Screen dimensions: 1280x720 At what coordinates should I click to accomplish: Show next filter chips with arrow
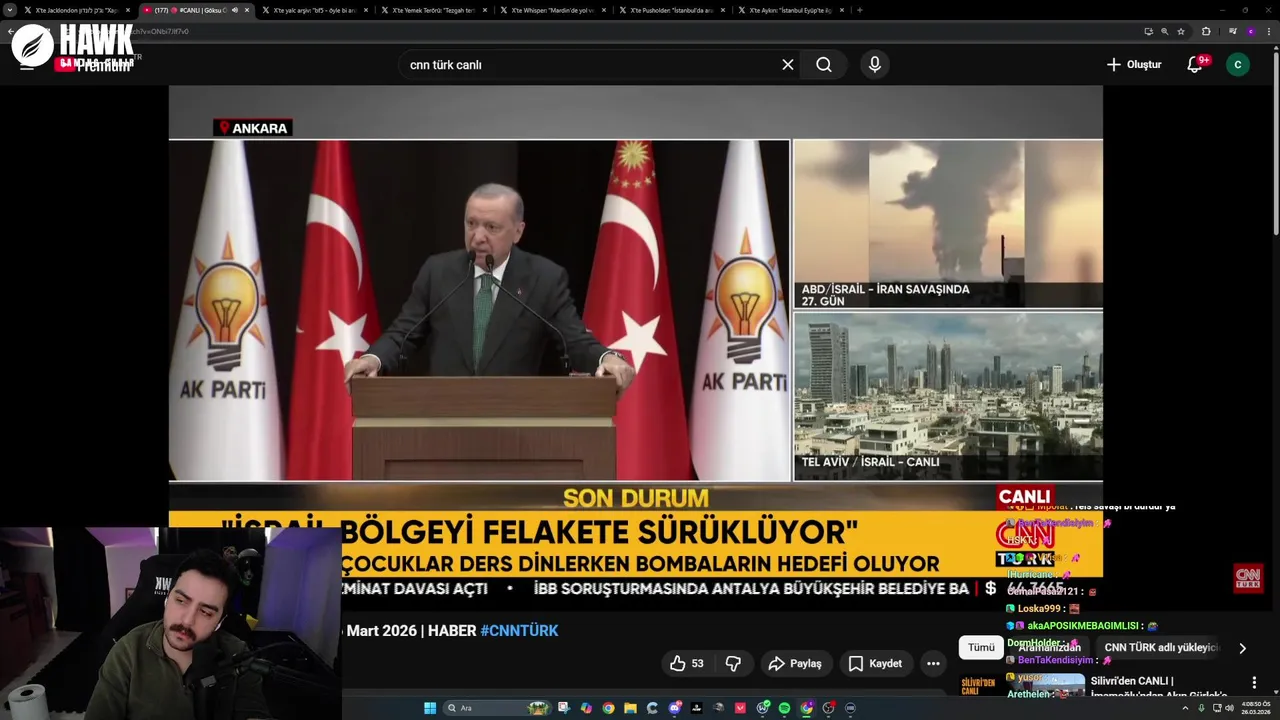click(x=1242, y=648)
